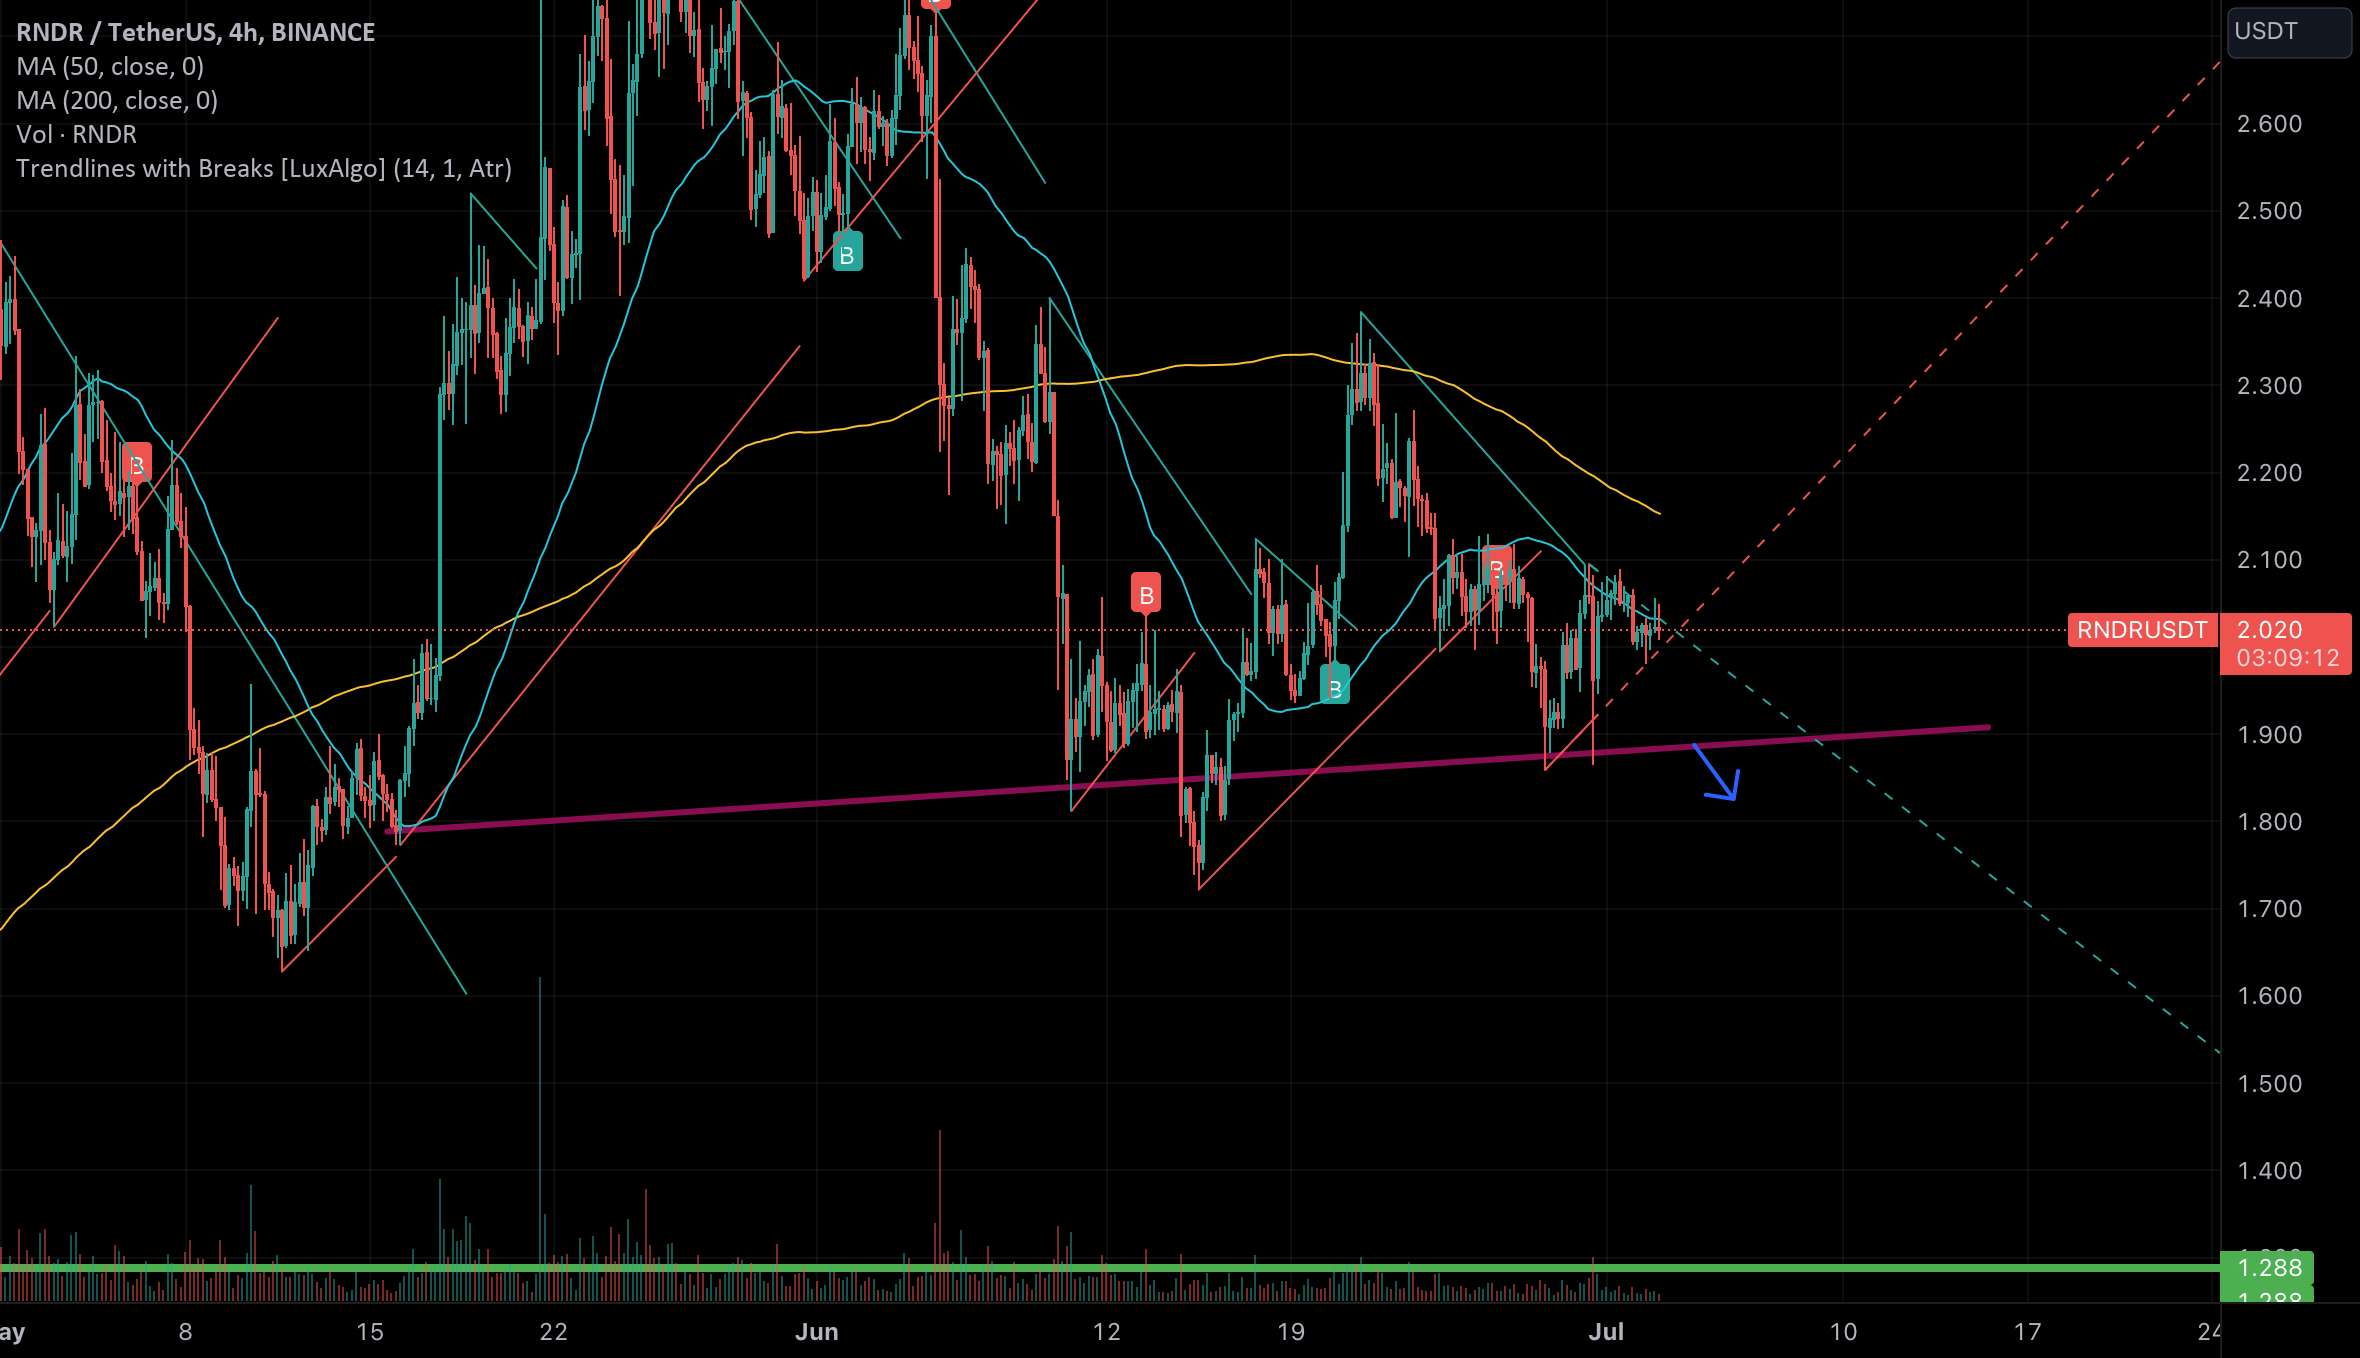Click the red B break marker near 2.200 in May
The height and width of the screenshot is (1358, 2360).
pyautogui.click(x=137, y=464)
